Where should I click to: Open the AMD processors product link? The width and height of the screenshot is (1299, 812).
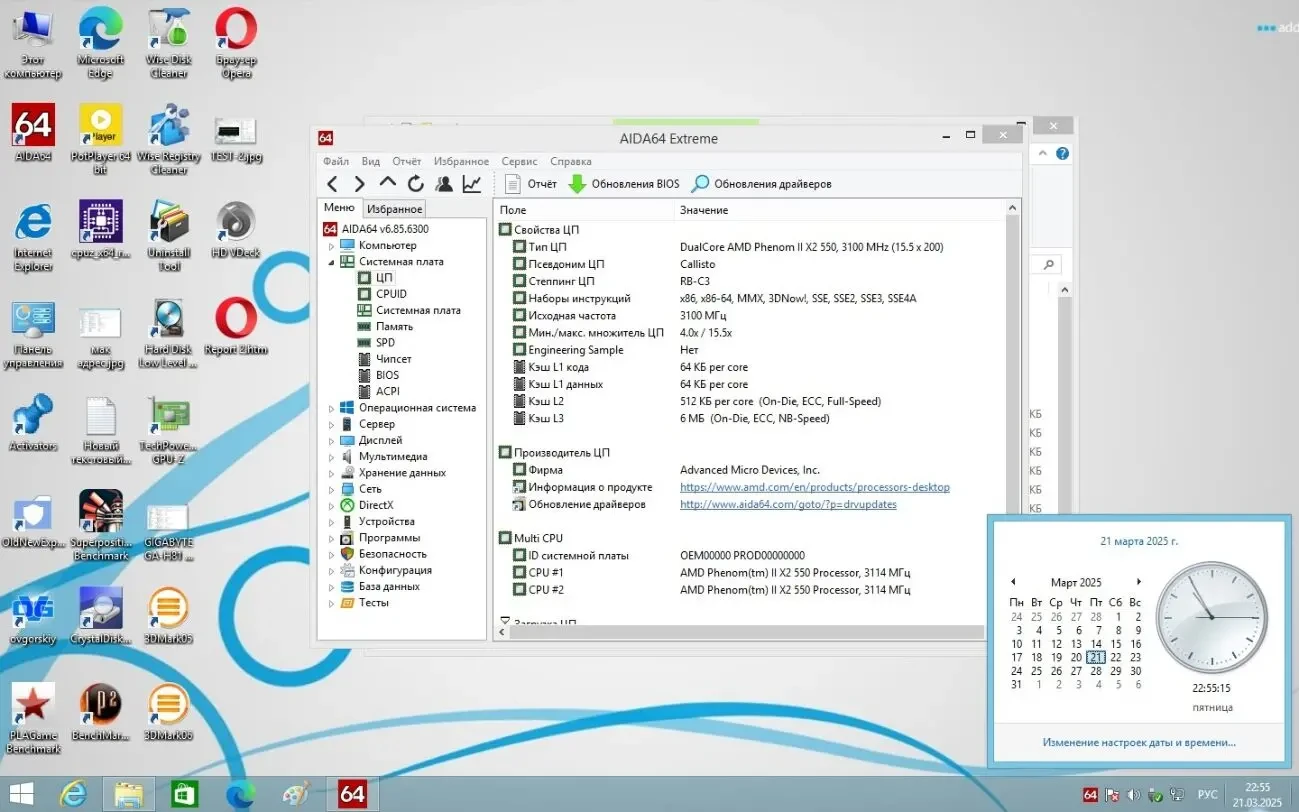pyautogui.click(x=814, y=487)
